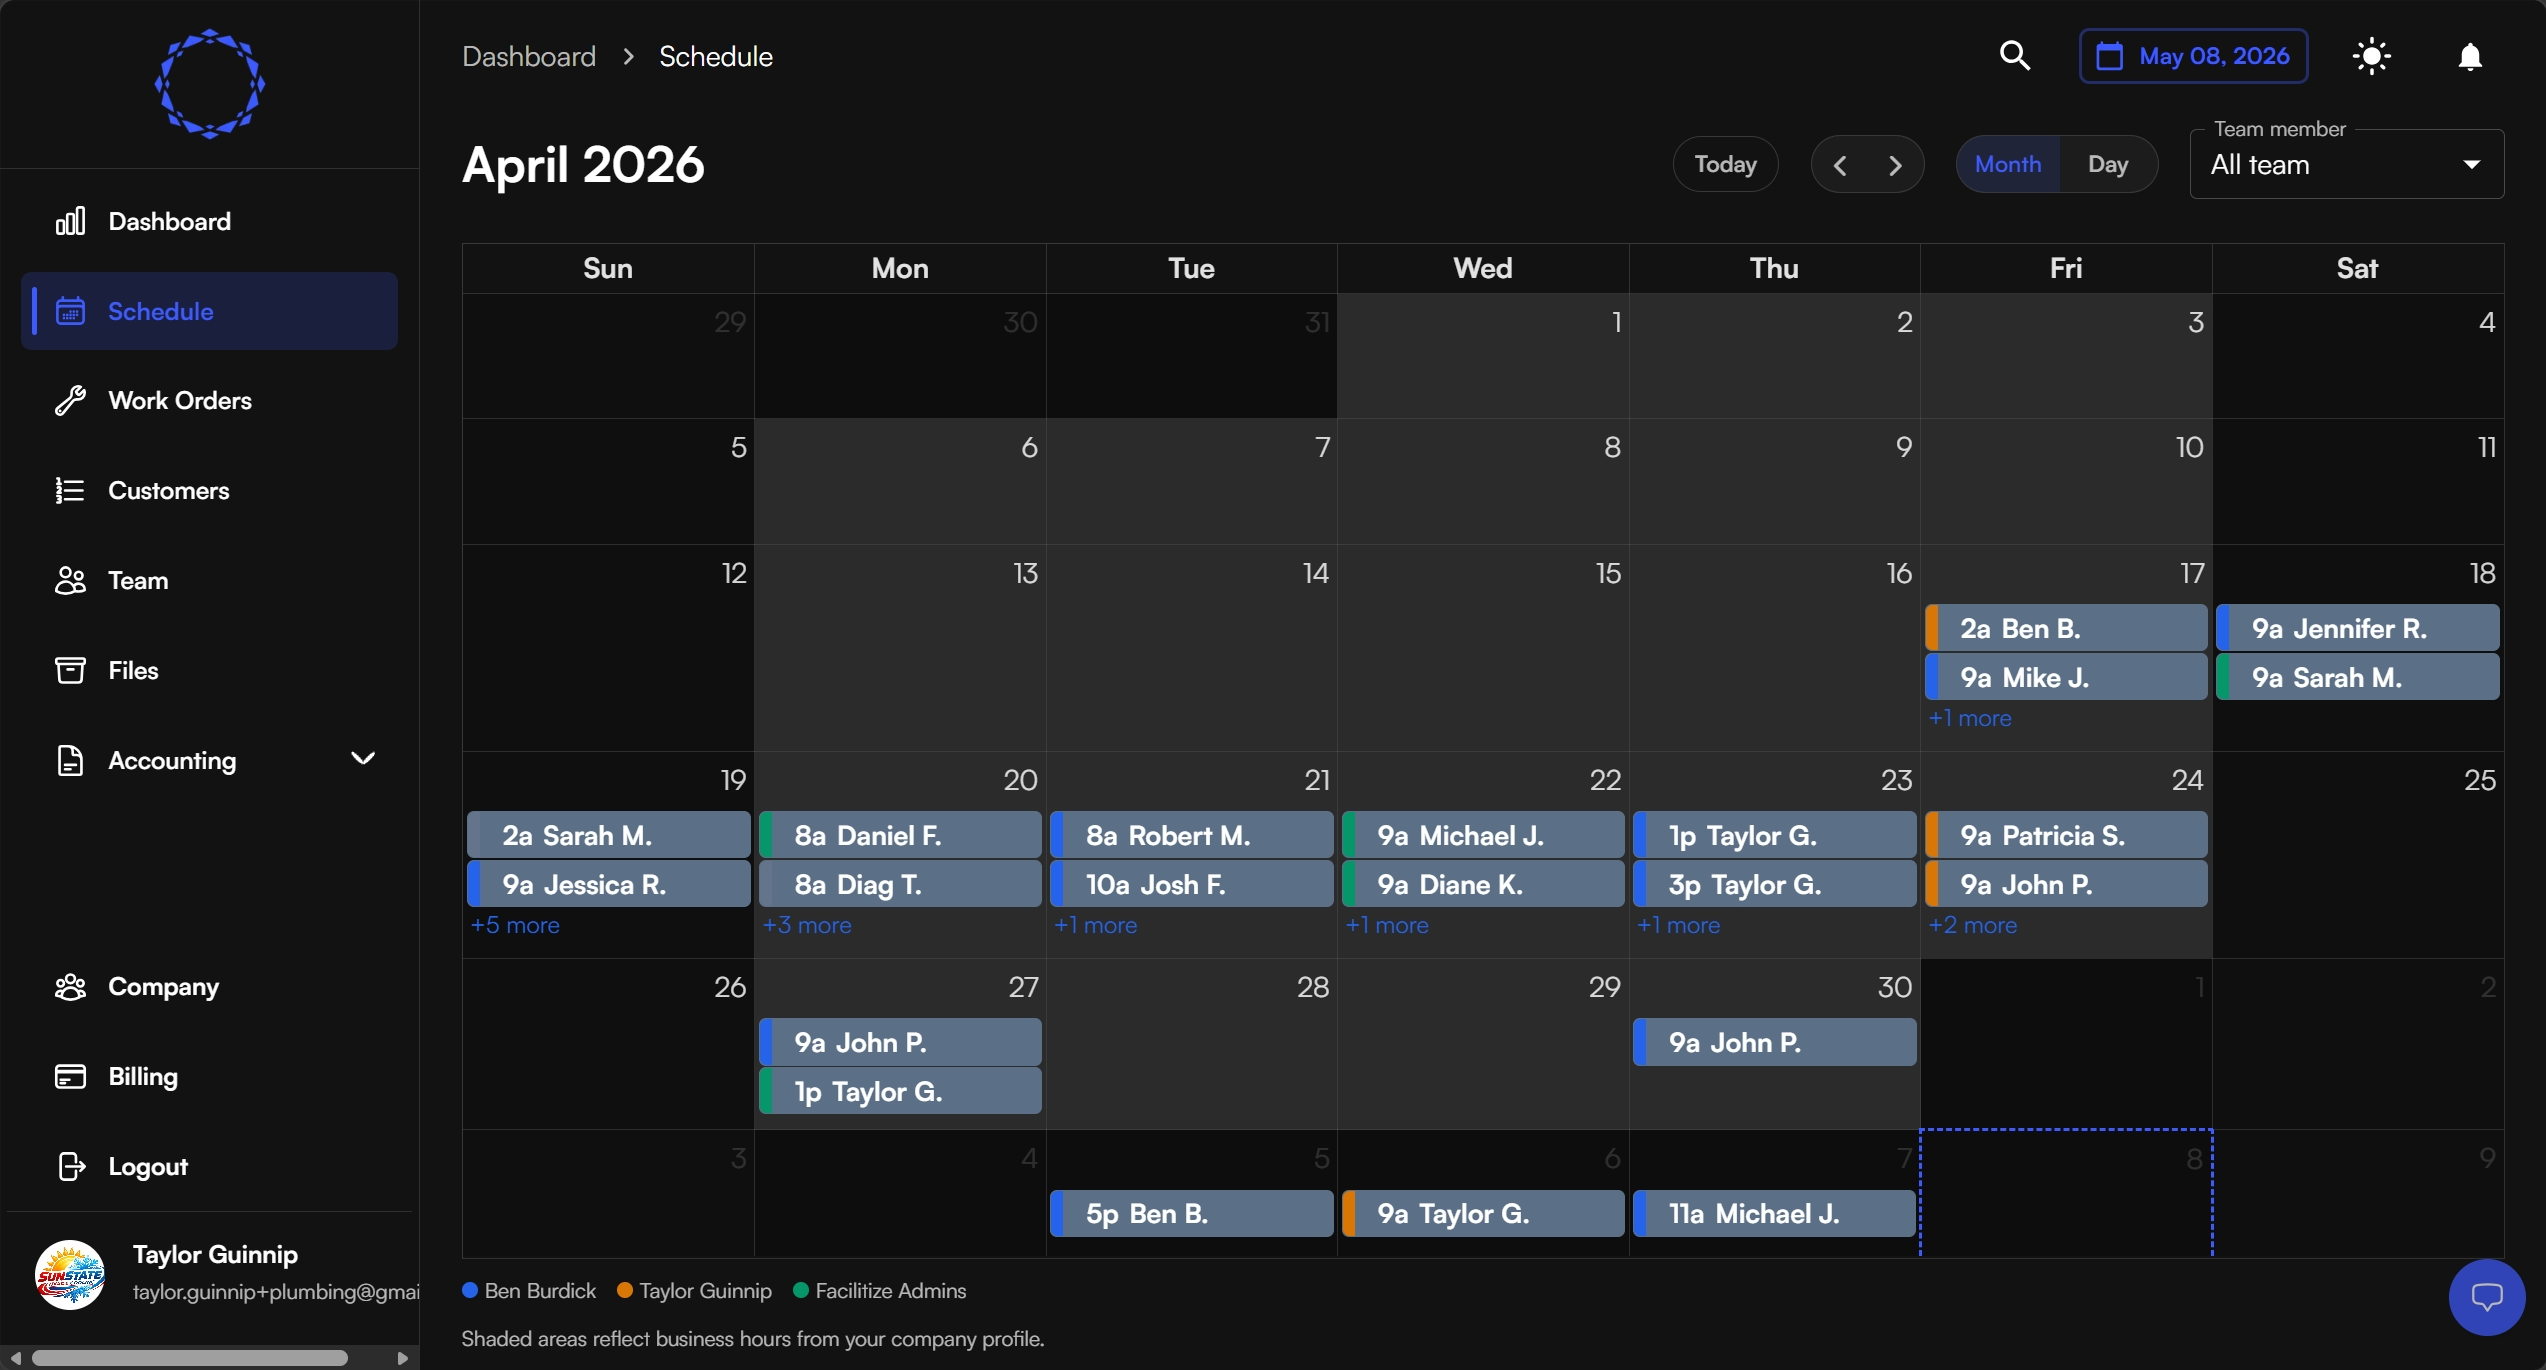
Task: Switch calendar to Month view
Action: click(x=2008, y=164)
